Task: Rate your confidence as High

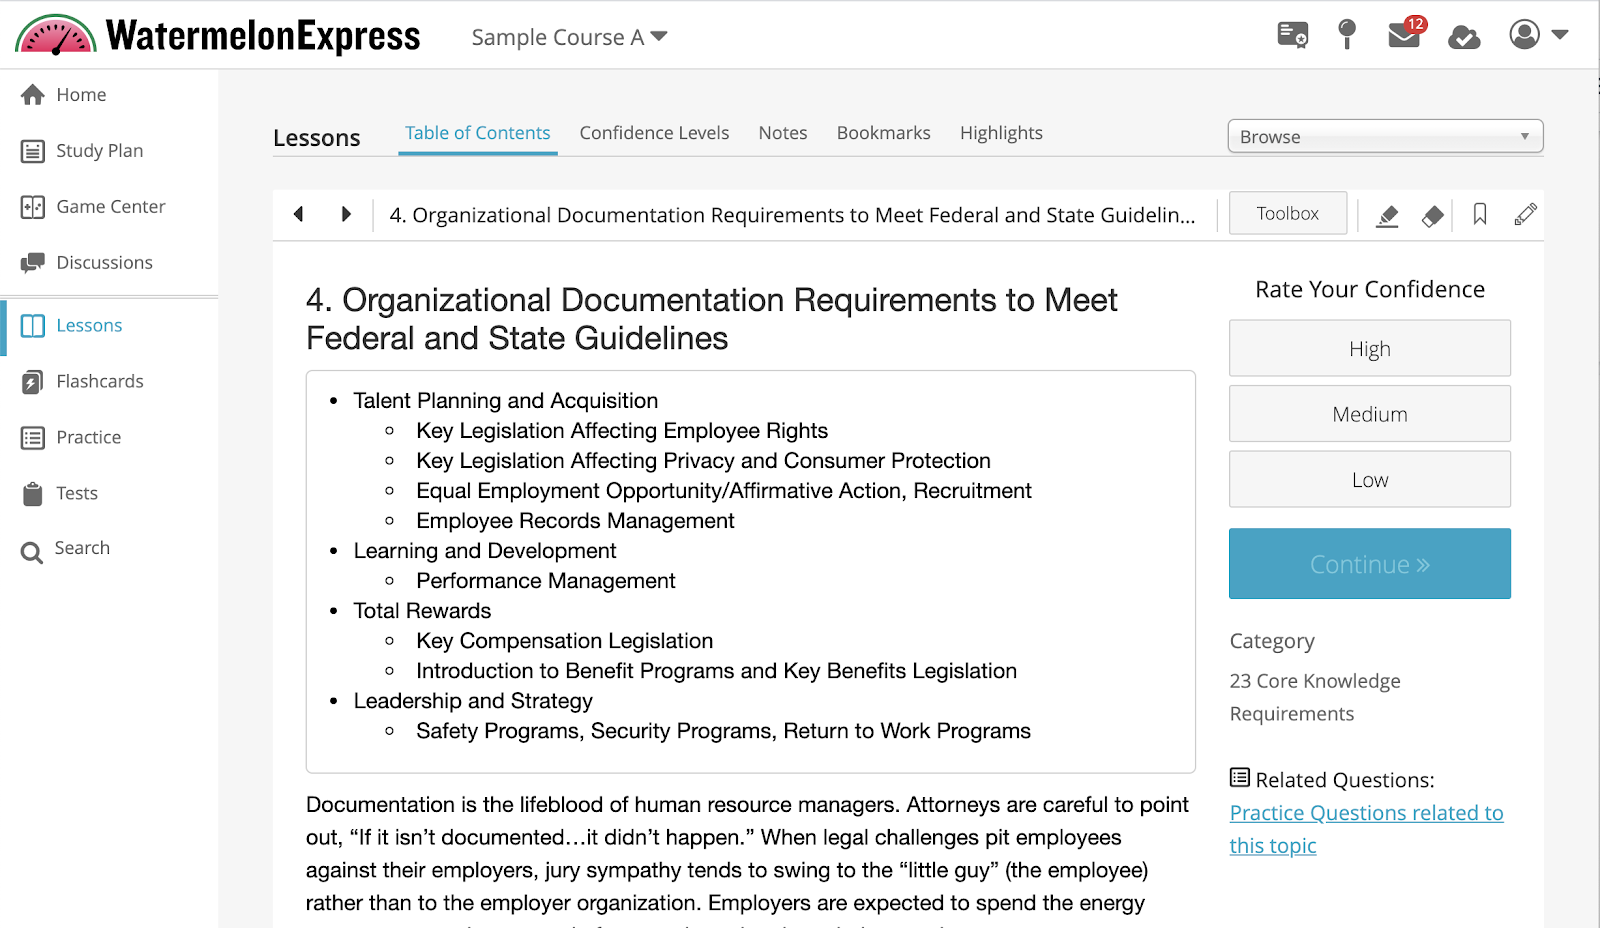Action: tap(1369, 349)
